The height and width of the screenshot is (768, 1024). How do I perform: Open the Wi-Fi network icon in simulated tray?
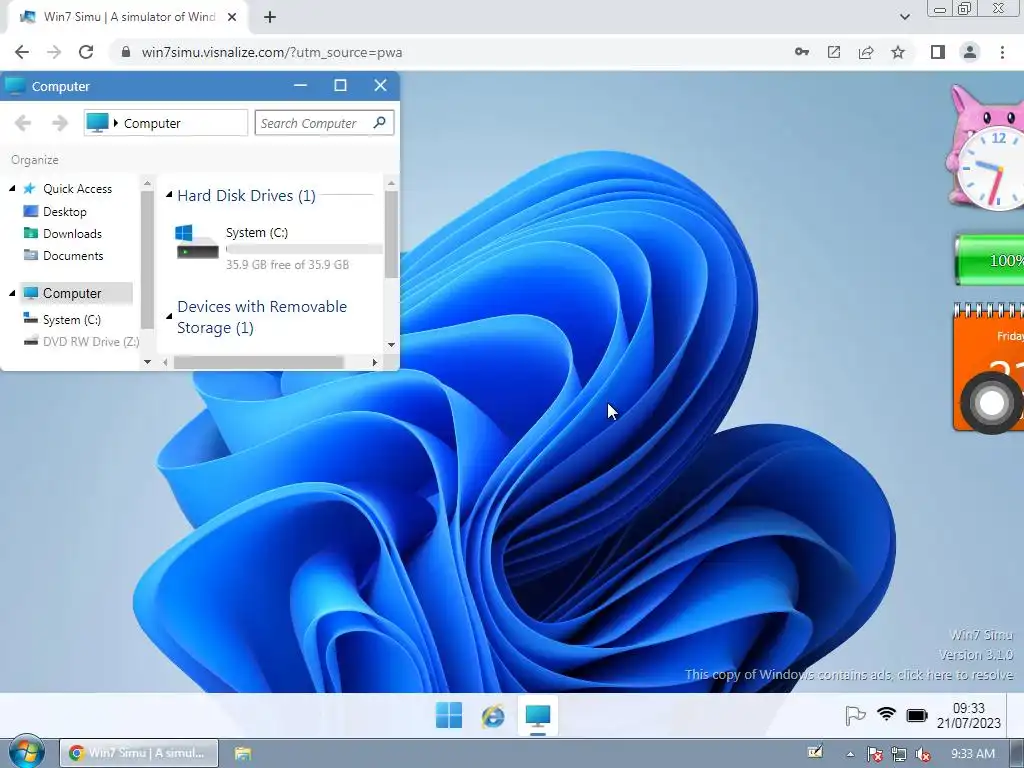point(886,714)
